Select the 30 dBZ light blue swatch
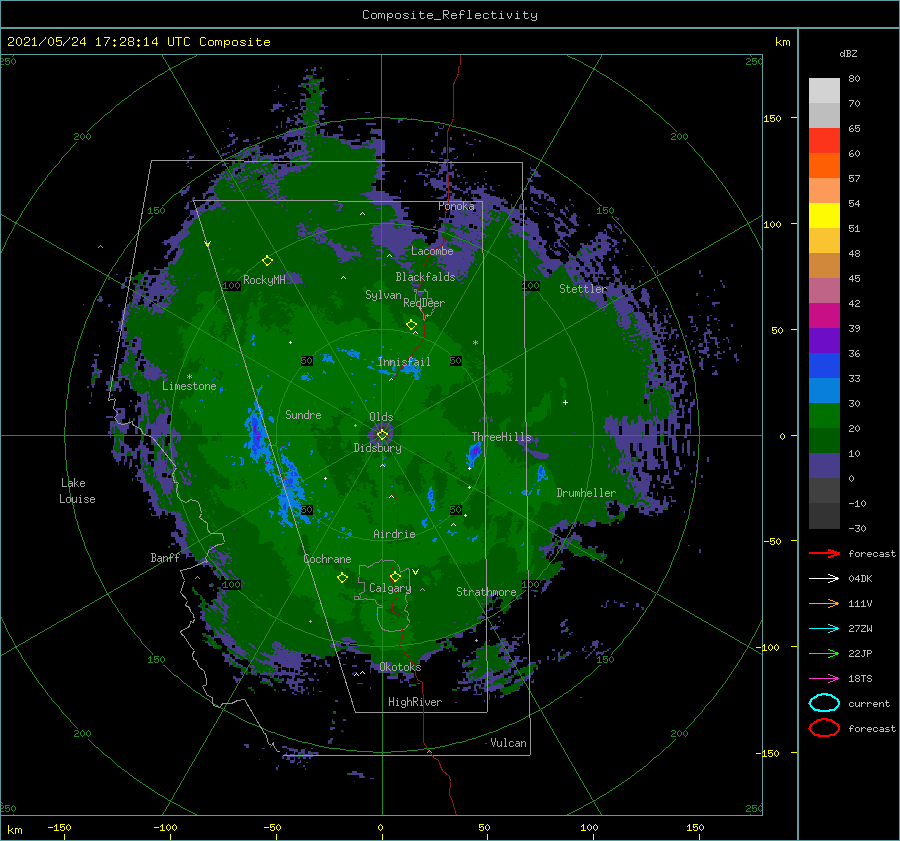The height and width of the screenshot is (841, 900). coord(824,390)
